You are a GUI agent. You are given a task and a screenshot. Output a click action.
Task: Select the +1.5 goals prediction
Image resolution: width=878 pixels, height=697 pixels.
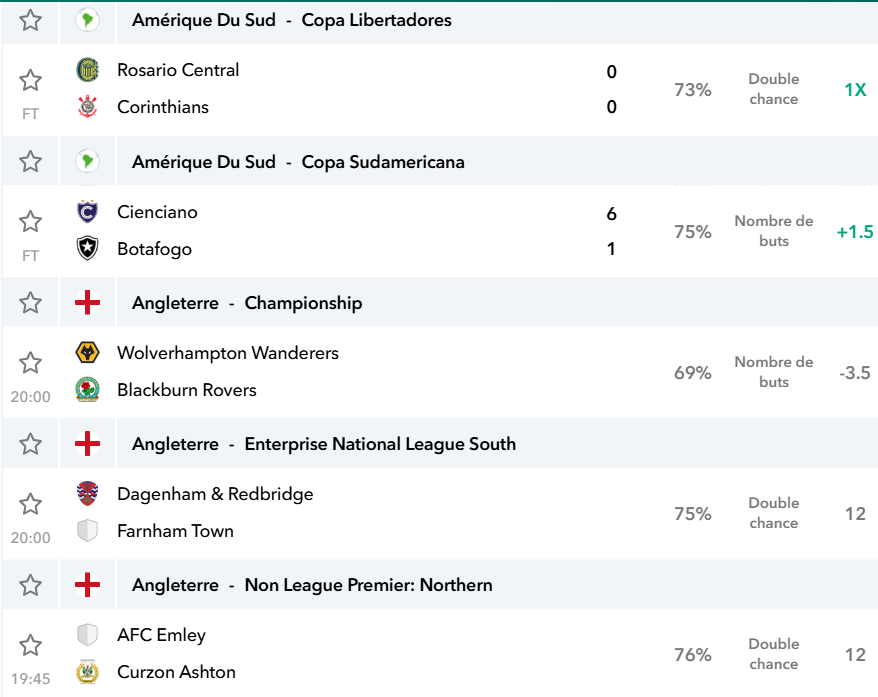click(x=854, y=232)
